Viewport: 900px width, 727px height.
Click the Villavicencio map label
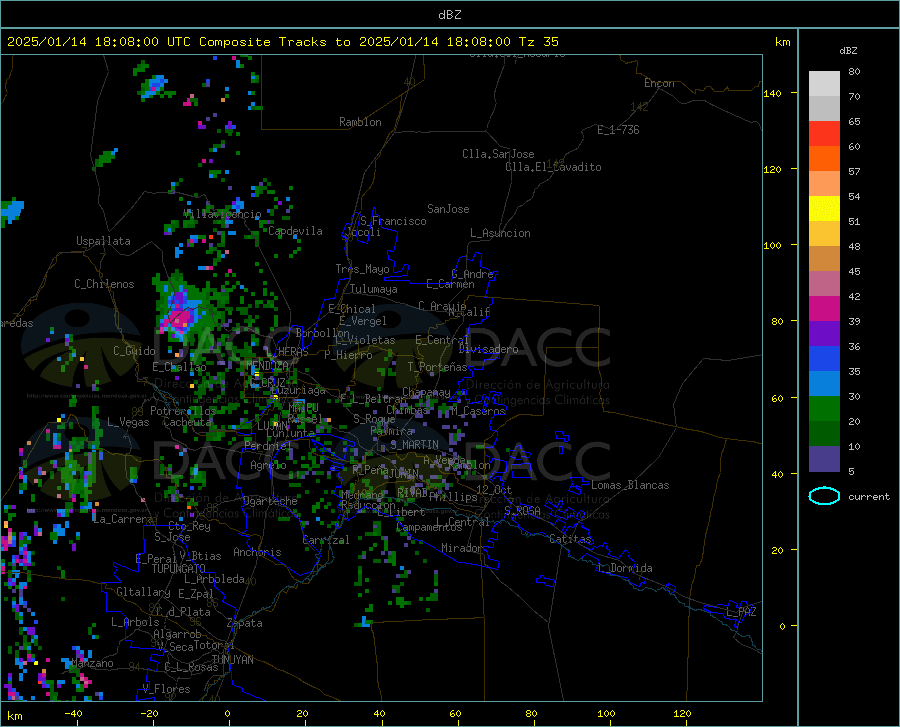(223, 214)
